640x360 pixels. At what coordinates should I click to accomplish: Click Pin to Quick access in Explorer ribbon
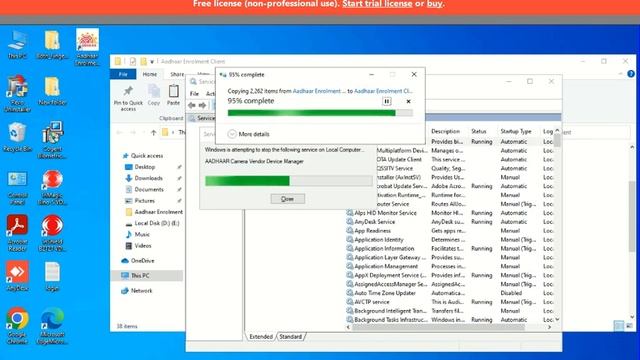[128, 98]
